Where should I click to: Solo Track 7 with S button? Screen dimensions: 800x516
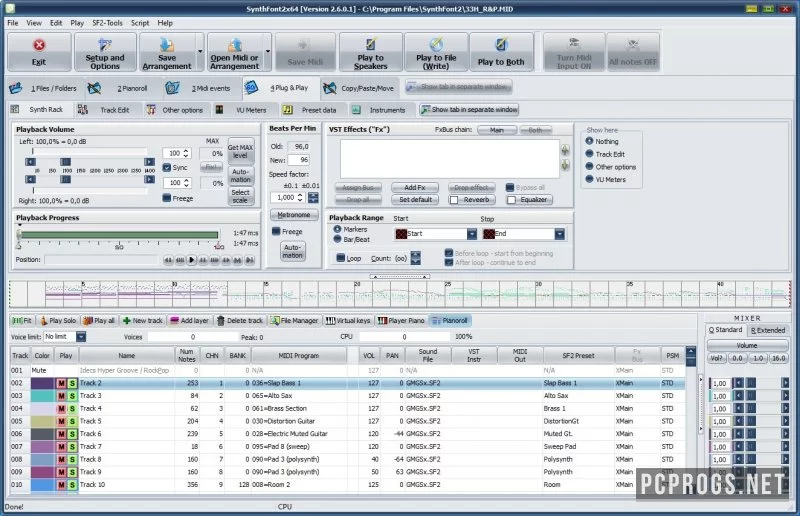pos(72,447)
